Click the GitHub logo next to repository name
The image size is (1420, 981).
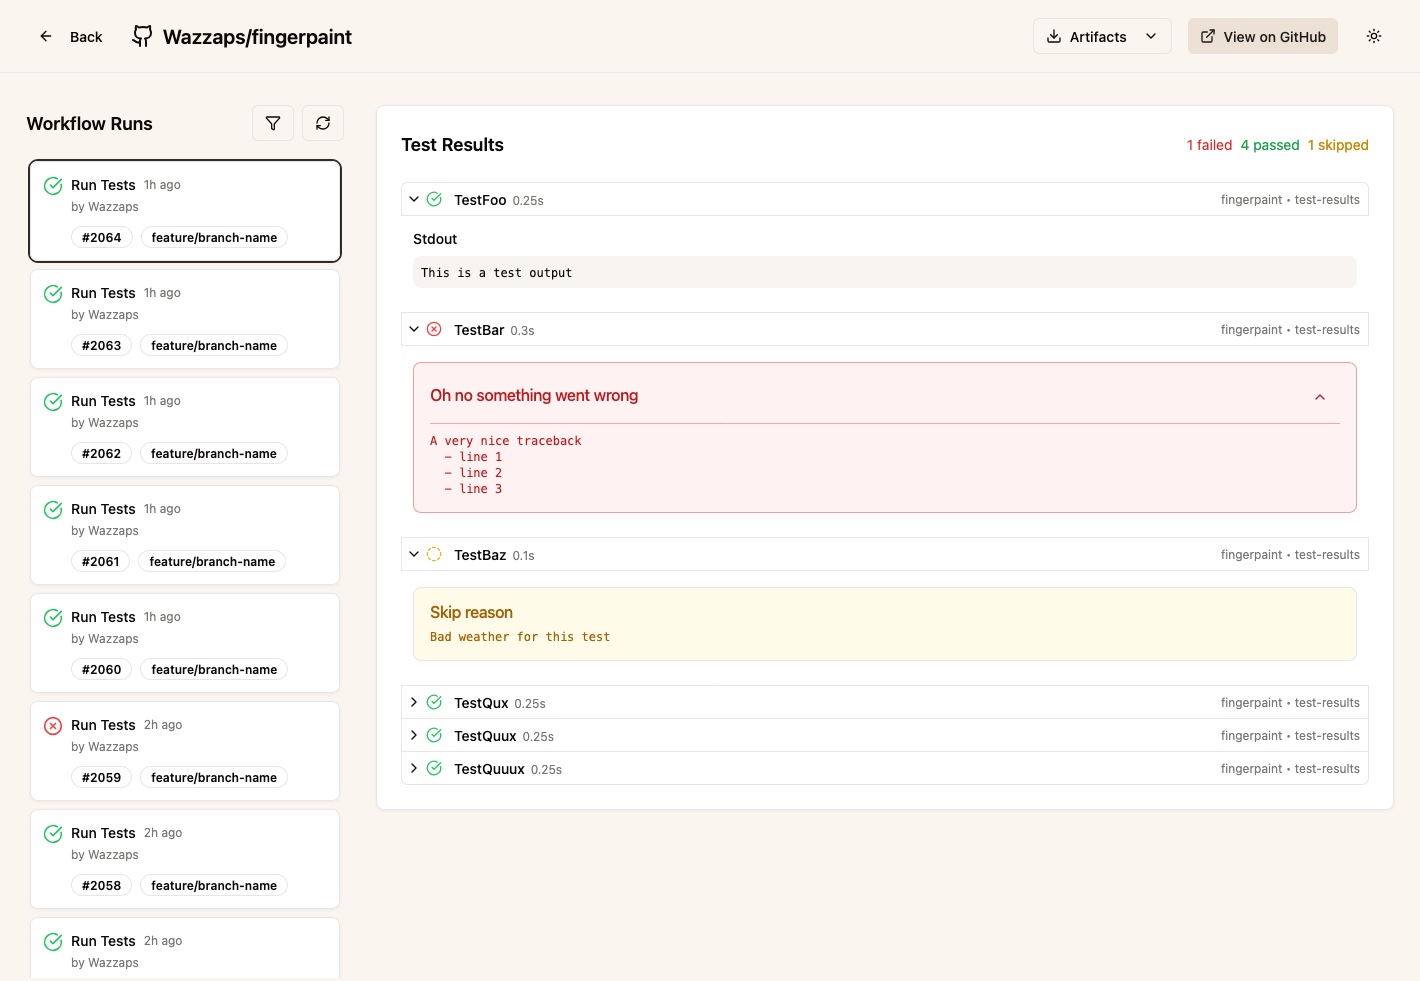pyautogui.click(x=143, y=36)
